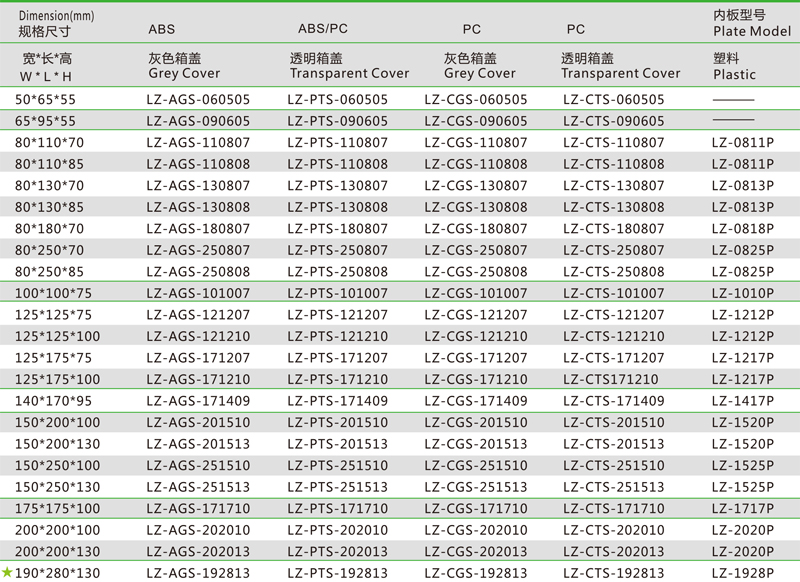Viewport: 800px width, 582px height.
Task: Click plate model LZ-1417P
Action: [x=742, y=401]
